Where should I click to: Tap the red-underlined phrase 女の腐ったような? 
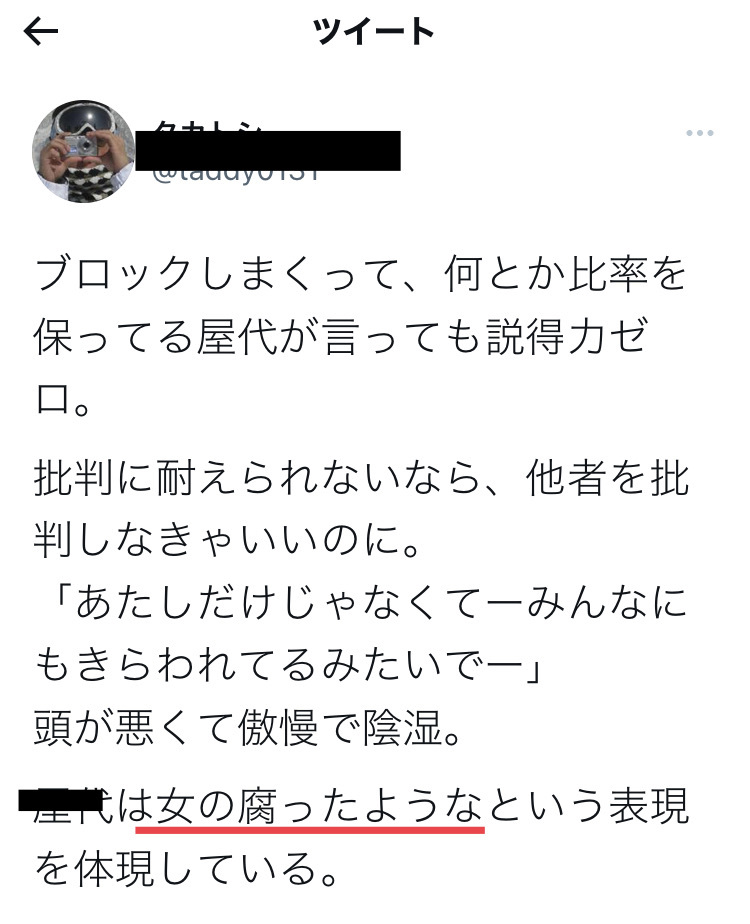[310, 808]
